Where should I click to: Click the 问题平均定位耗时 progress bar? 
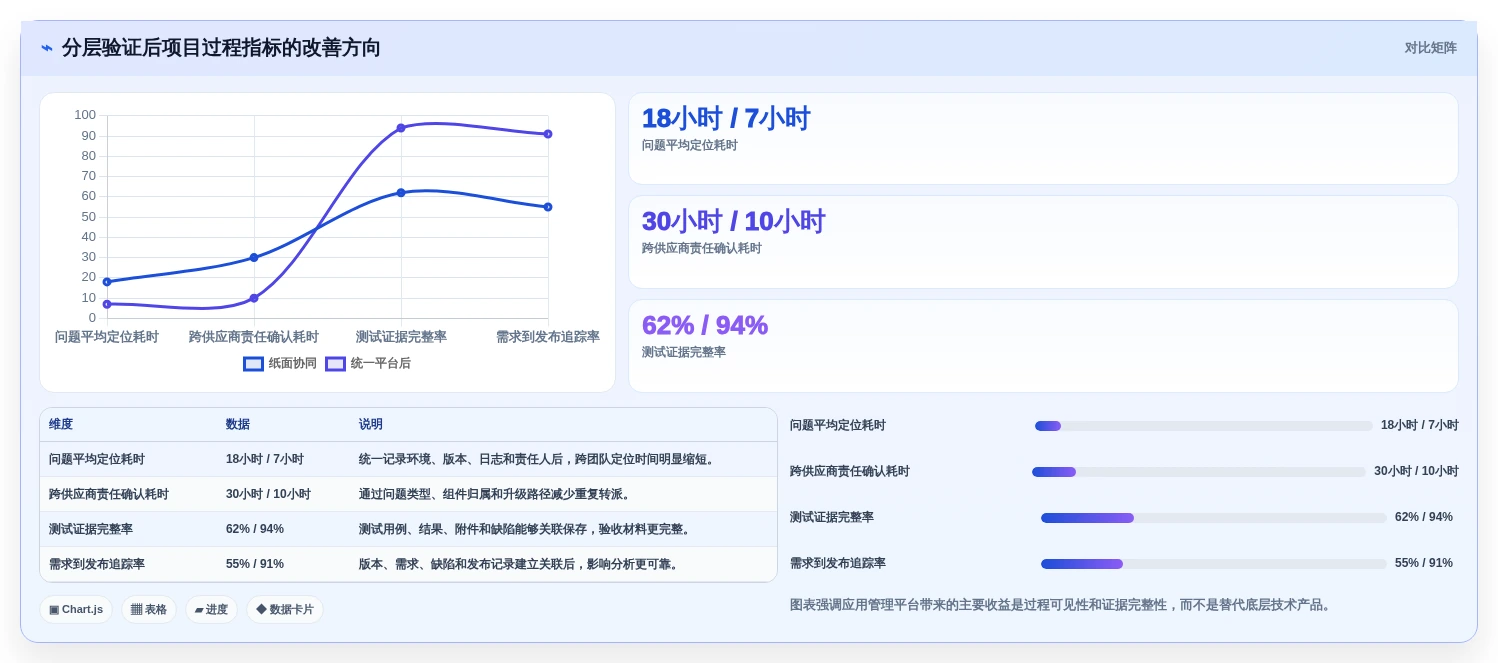[x=1204, y=426]
